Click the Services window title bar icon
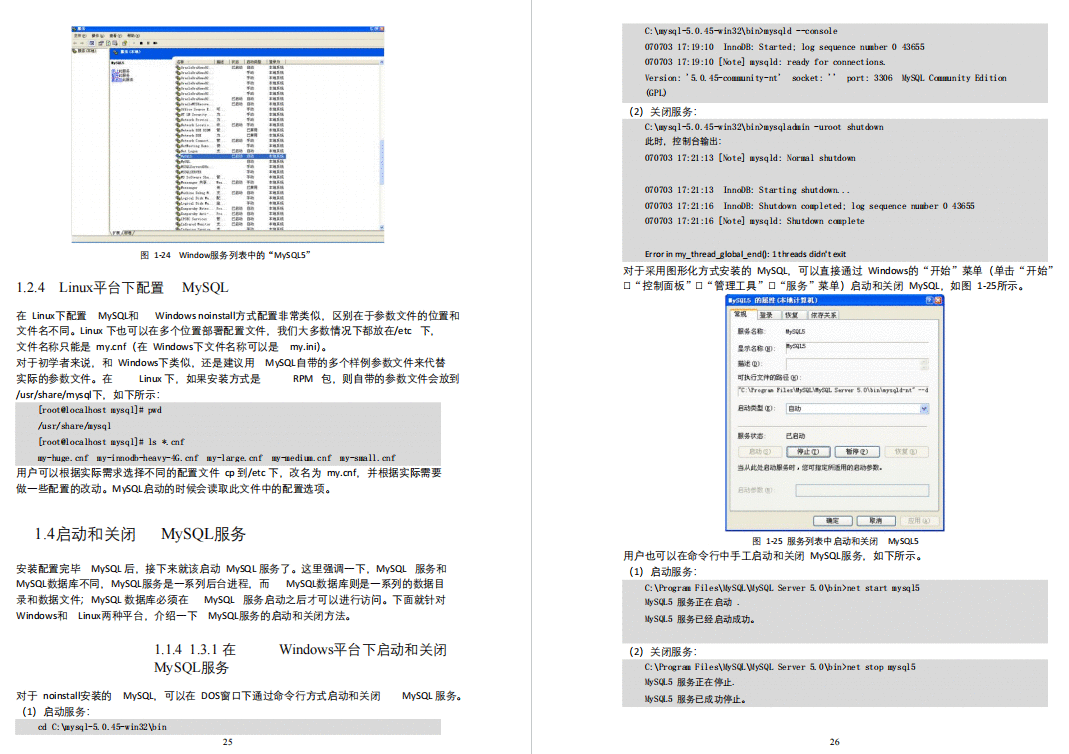 pyautogui.click(x=74, y=29)
